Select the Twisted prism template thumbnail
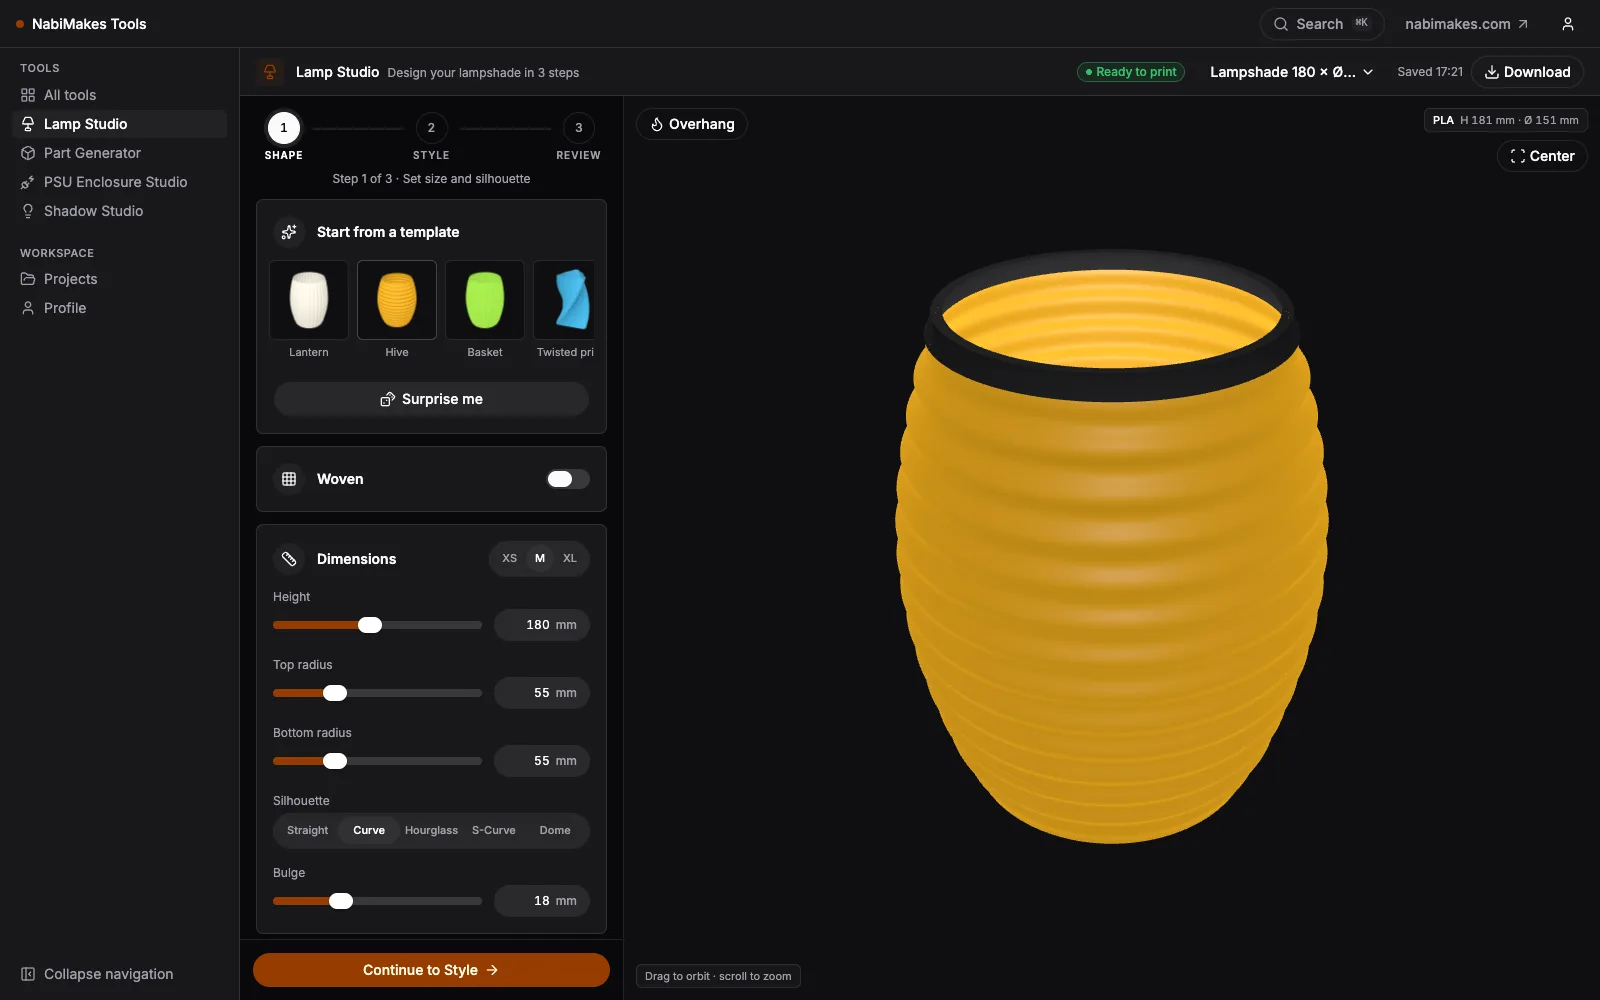This screenshot has width=1600, height=1000. 564,300
